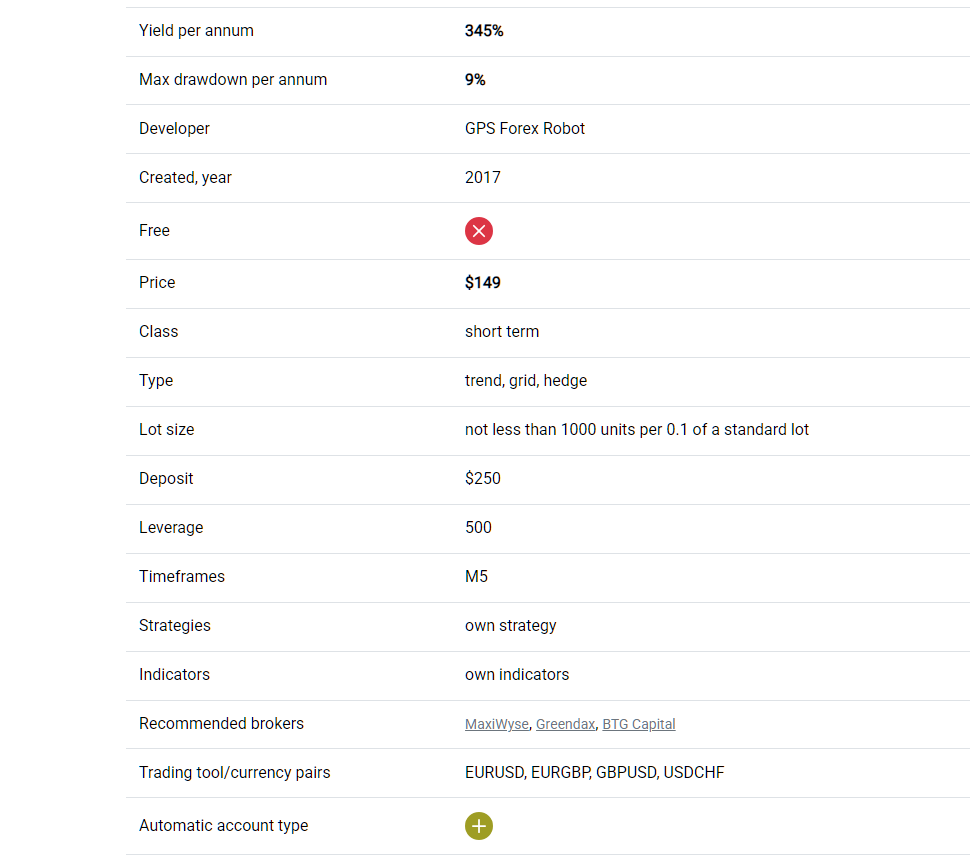The height and width of the screenshot is (859, 970).
Task: Click the 'own indicators' value
Action: point(517,675)
